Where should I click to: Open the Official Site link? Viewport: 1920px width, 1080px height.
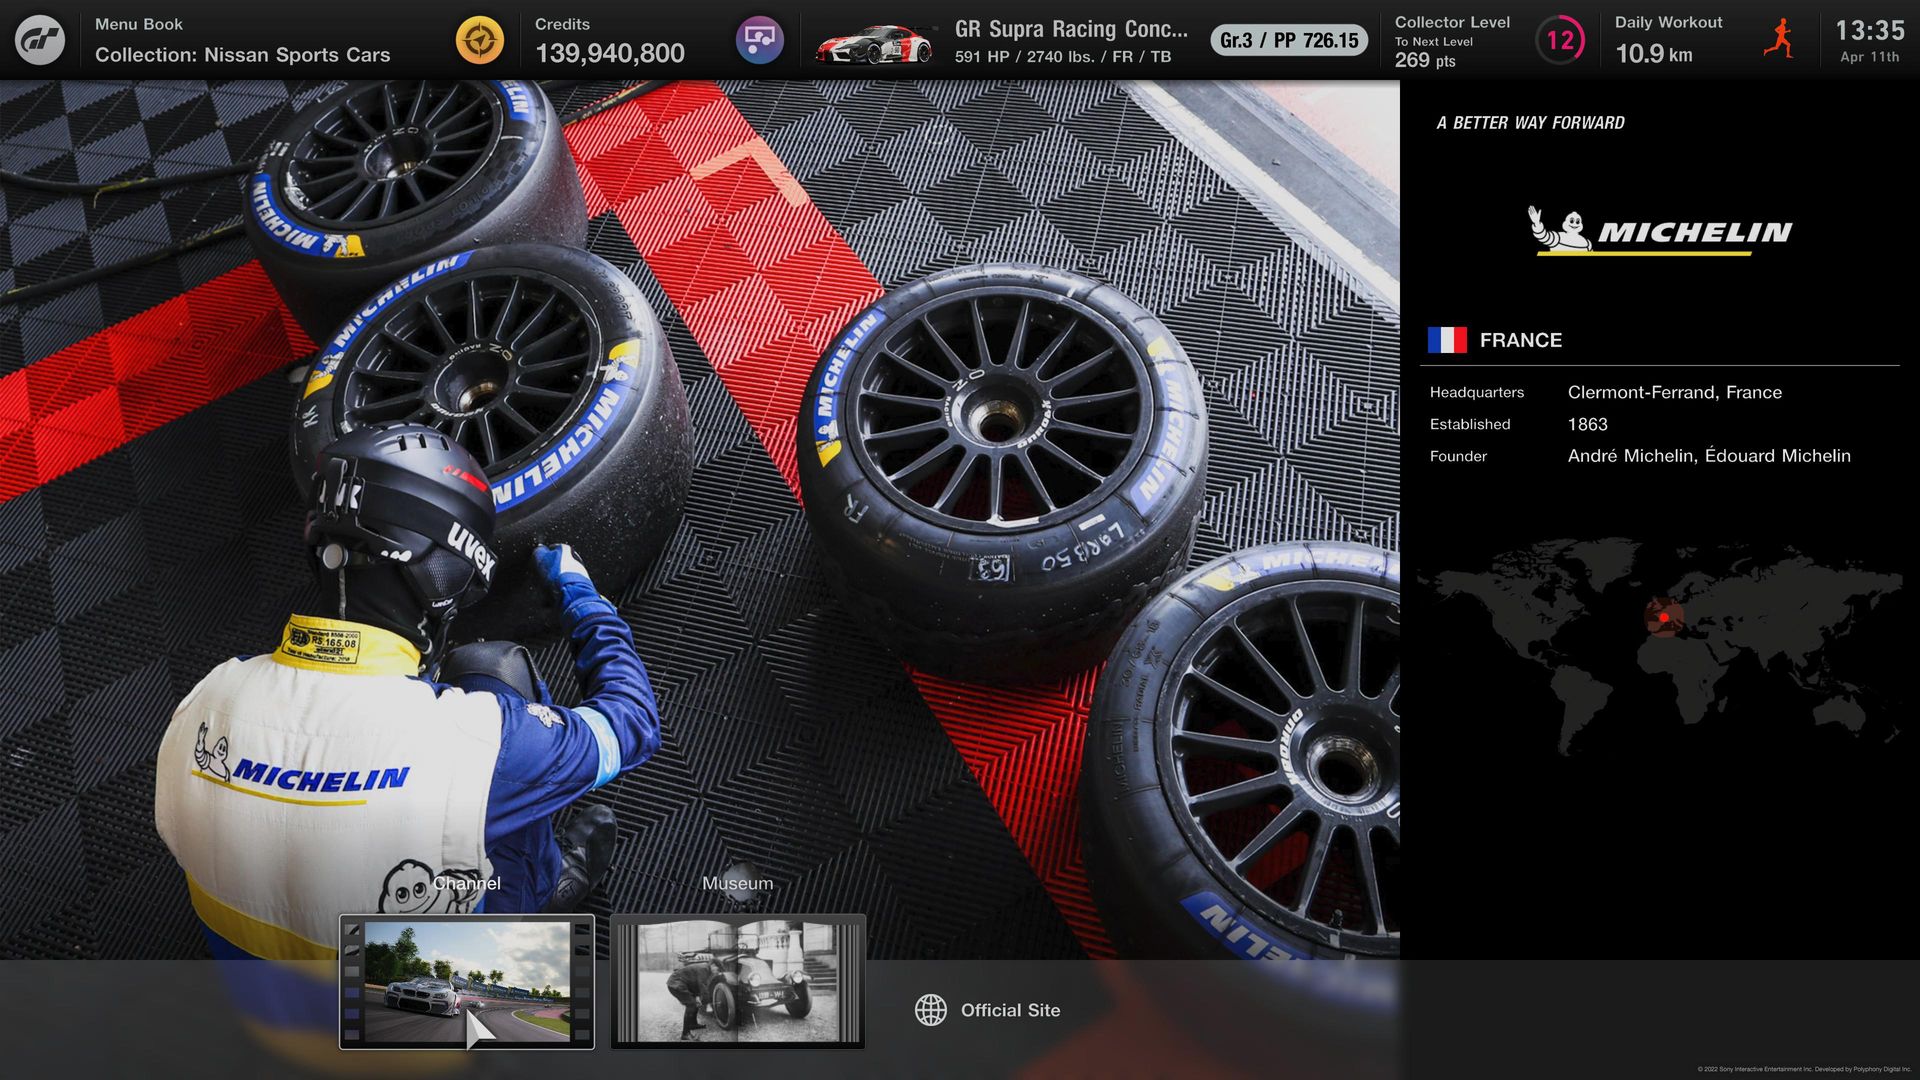[x=1010, y=1010]
